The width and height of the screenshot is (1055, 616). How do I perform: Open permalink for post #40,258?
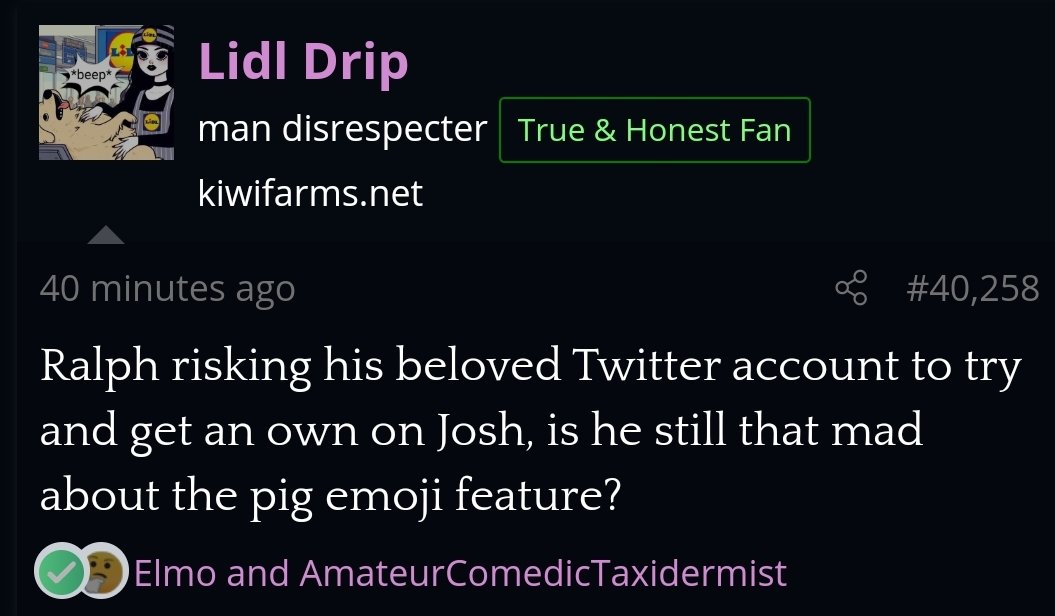pyautogui.click(x=972, y=288)
